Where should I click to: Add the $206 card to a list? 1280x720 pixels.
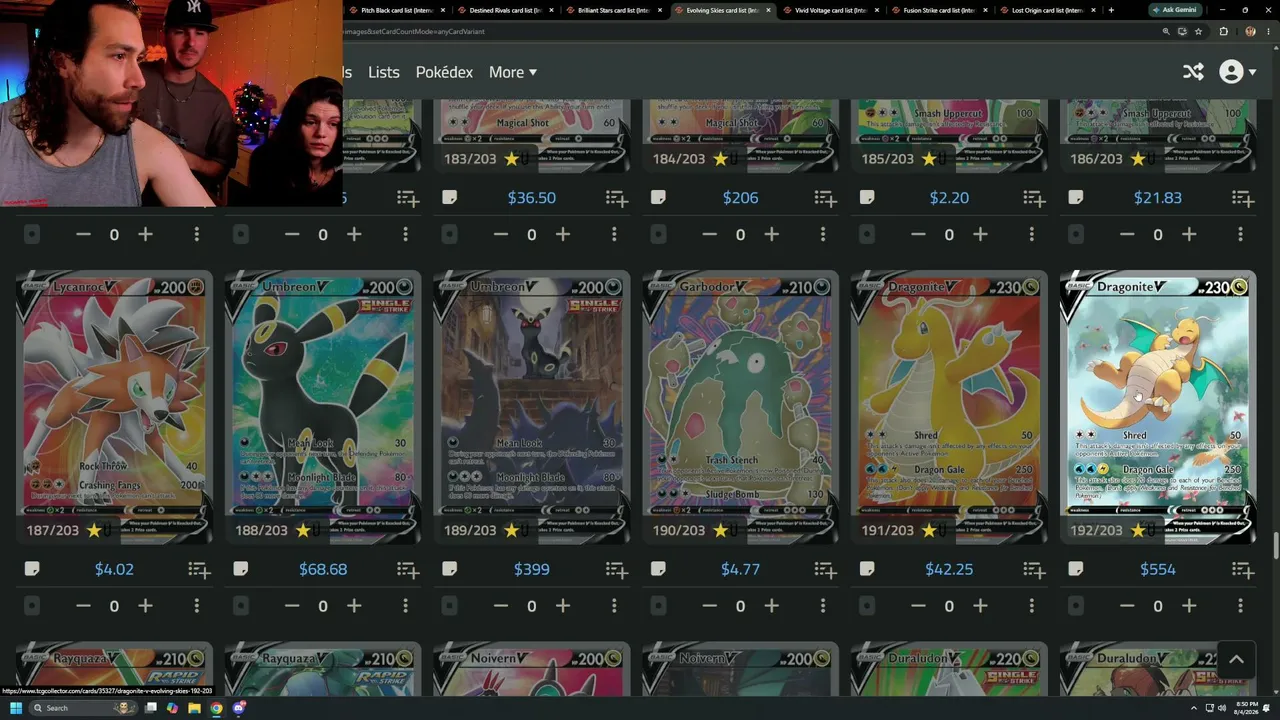pyautogui.click(x=825, y=199)
